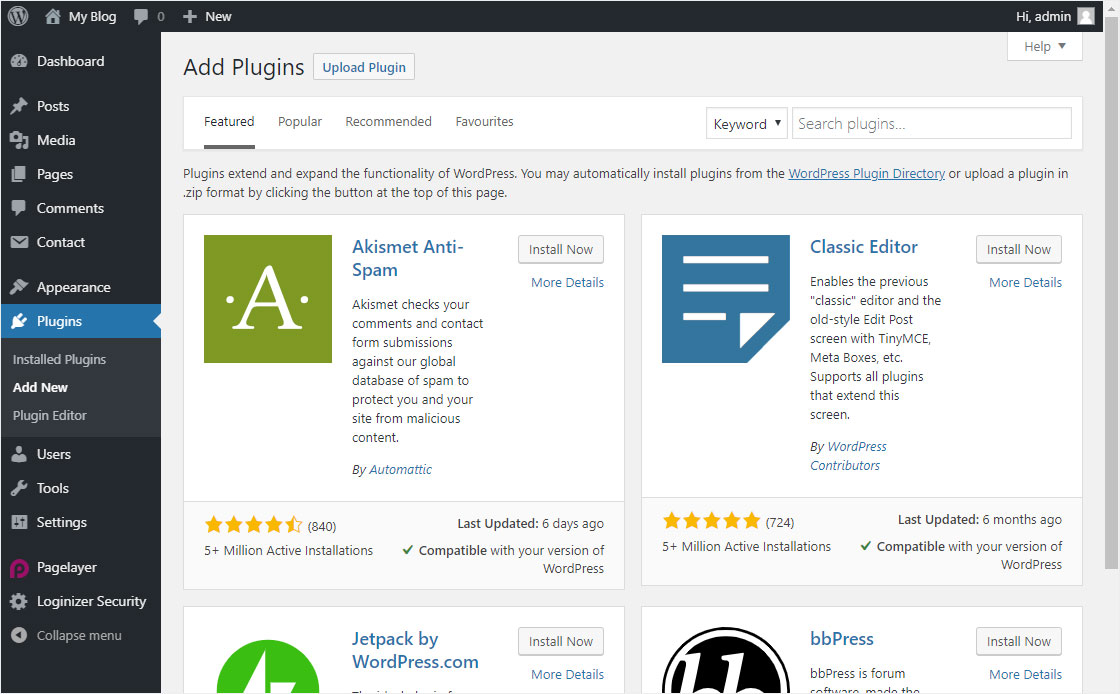Click the Pagelayer logo icon

click(19, 568)
